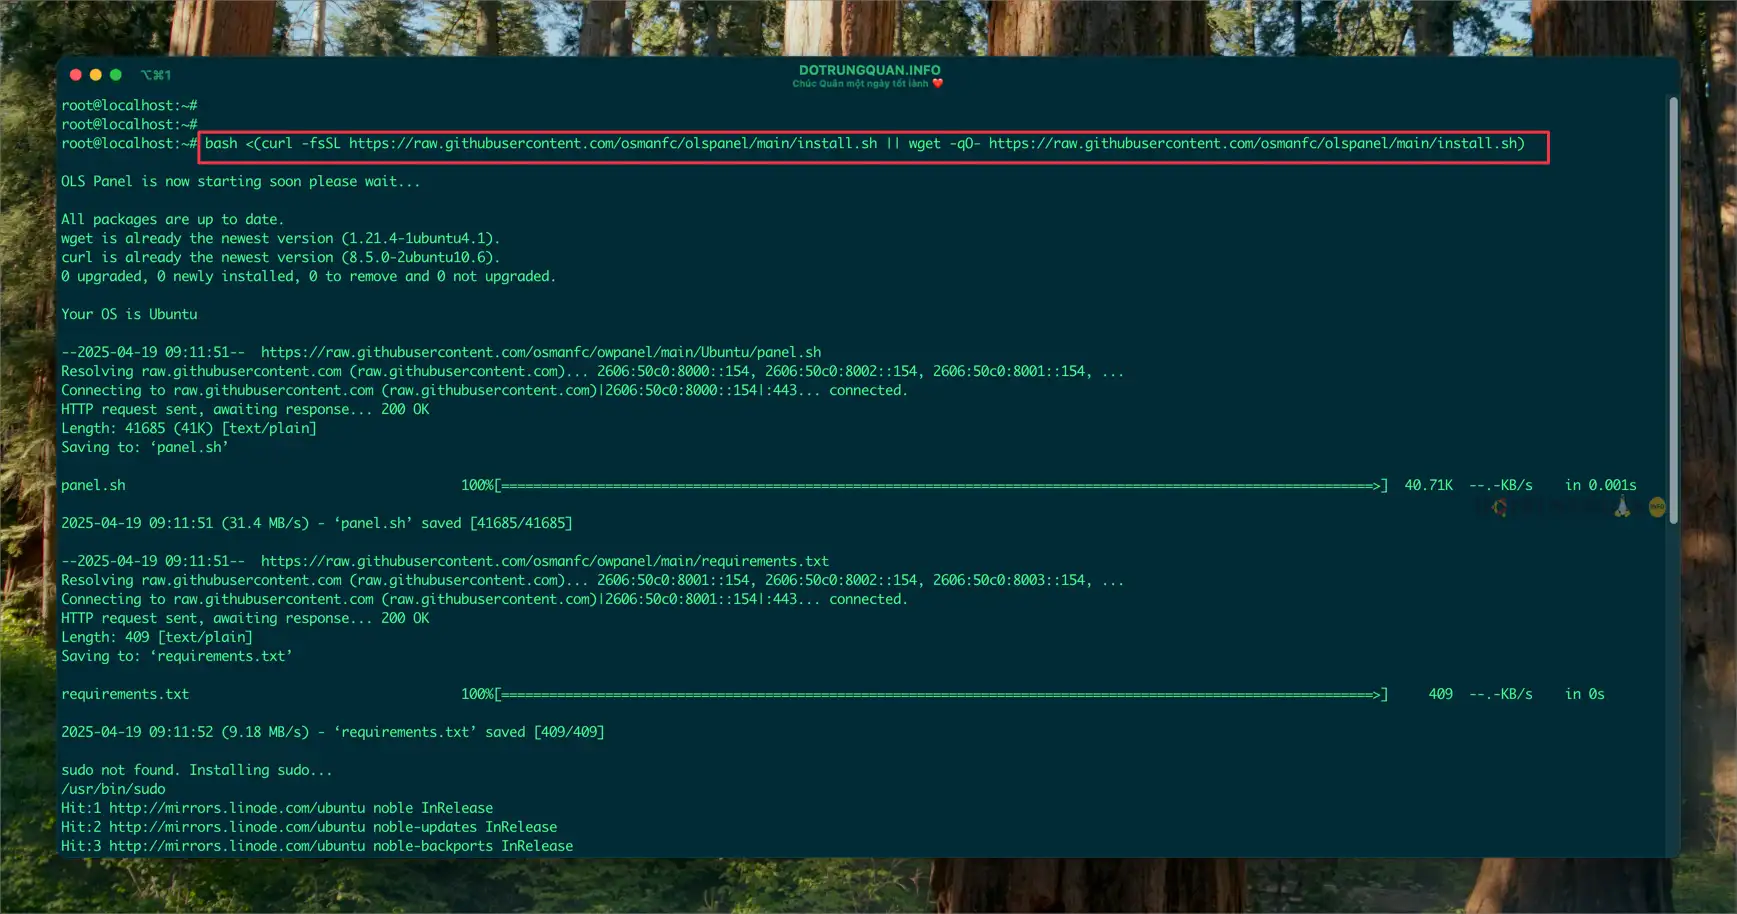
Task: Click the 'in 0s' download time
Action: pos(1585,694)
